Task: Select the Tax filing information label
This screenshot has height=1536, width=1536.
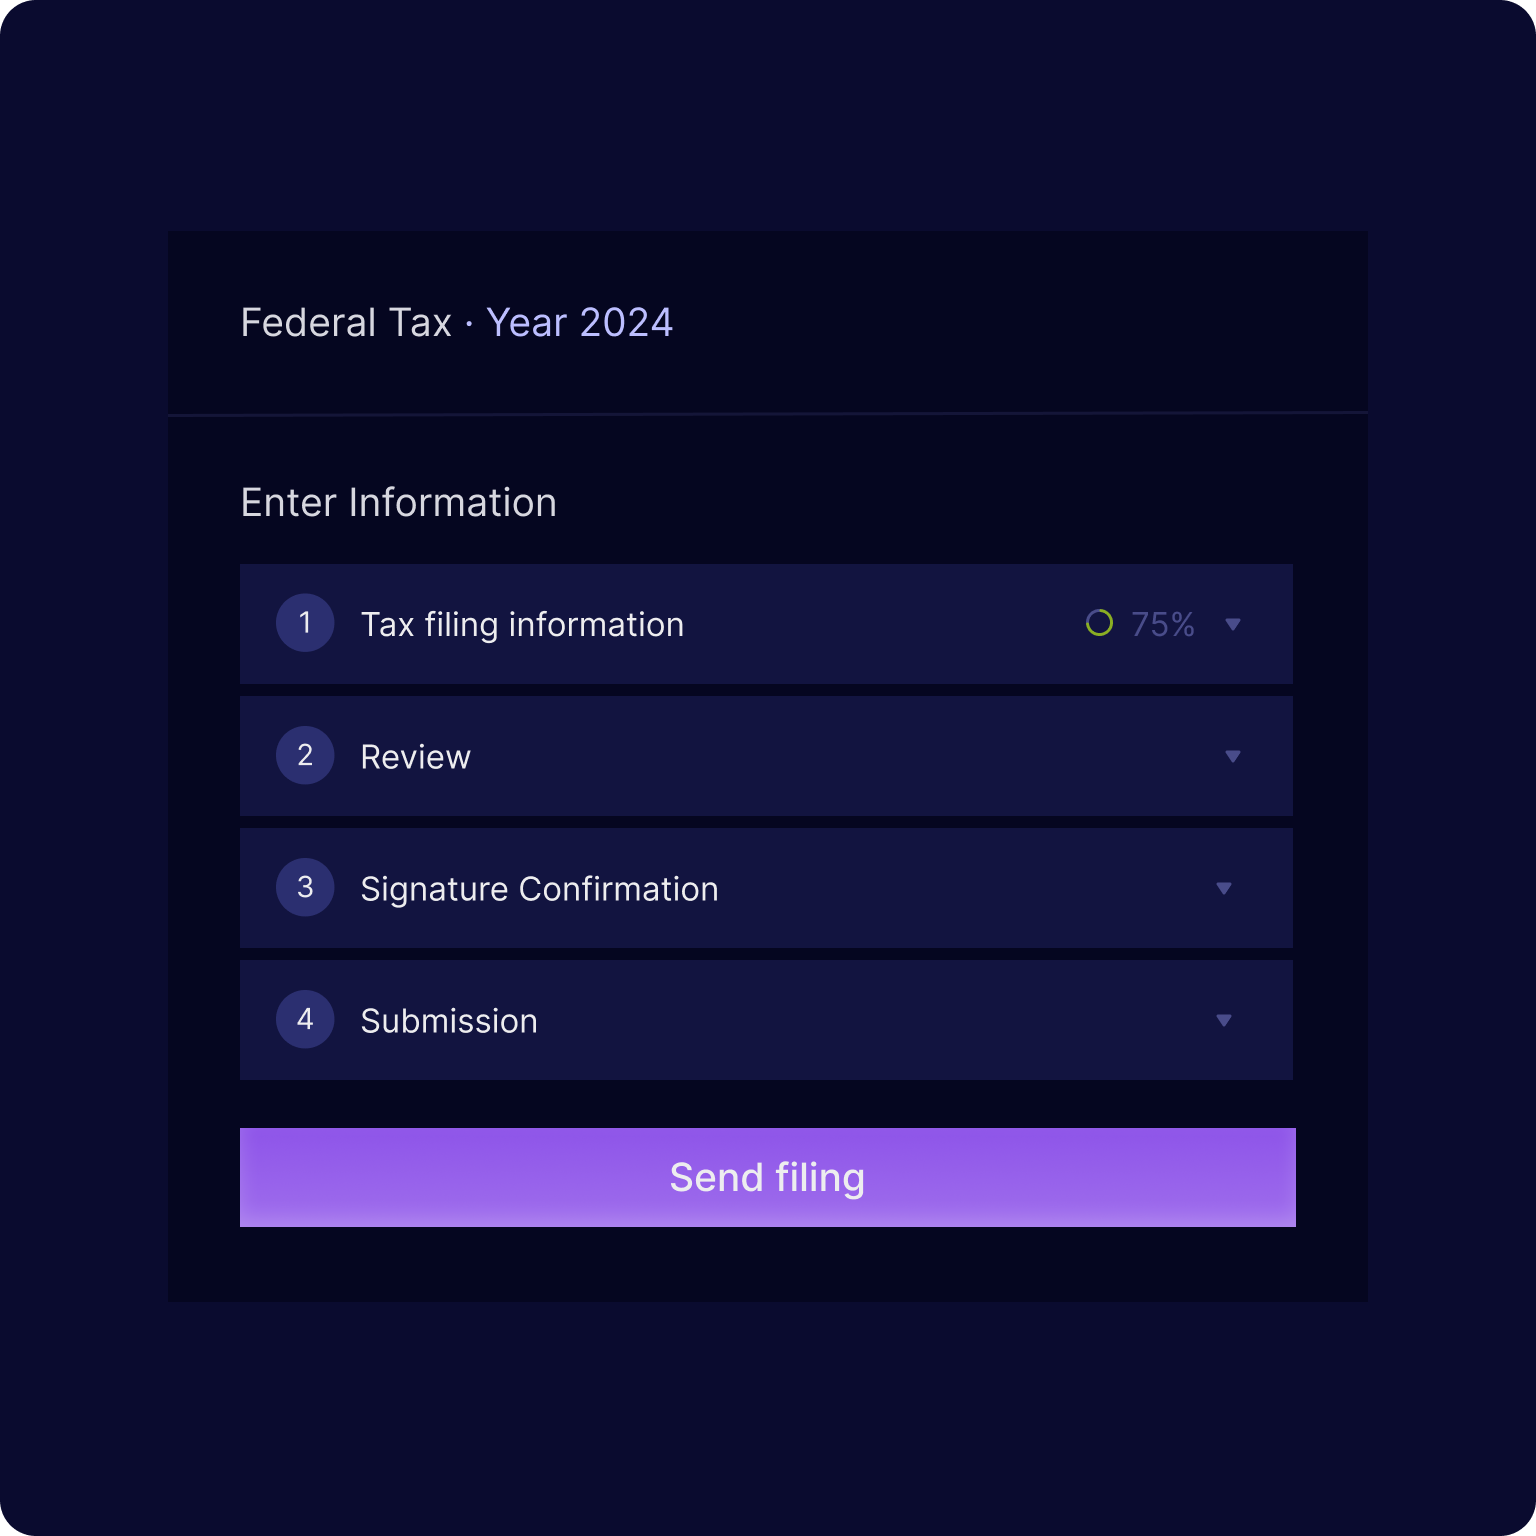Action: point(522,624)
